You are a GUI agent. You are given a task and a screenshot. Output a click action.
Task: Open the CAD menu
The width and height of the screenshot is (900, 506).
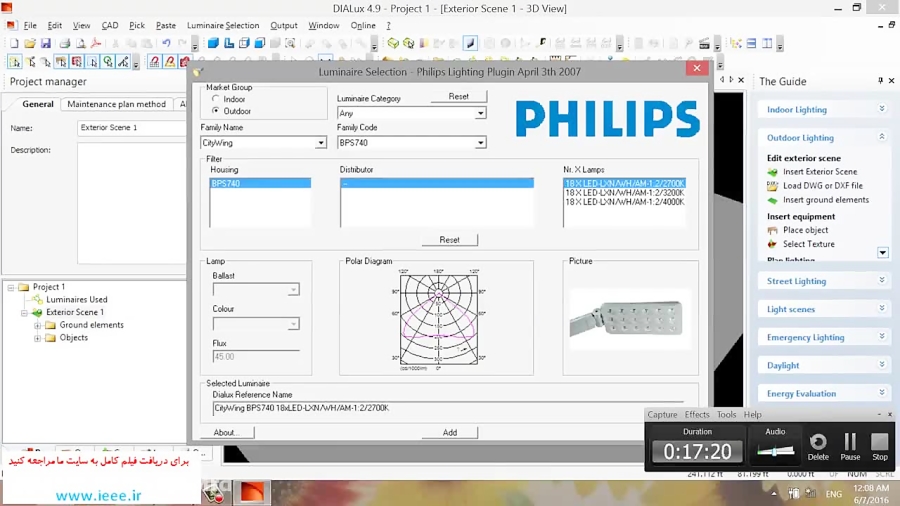pyautogui.click(x=110, y=26)
